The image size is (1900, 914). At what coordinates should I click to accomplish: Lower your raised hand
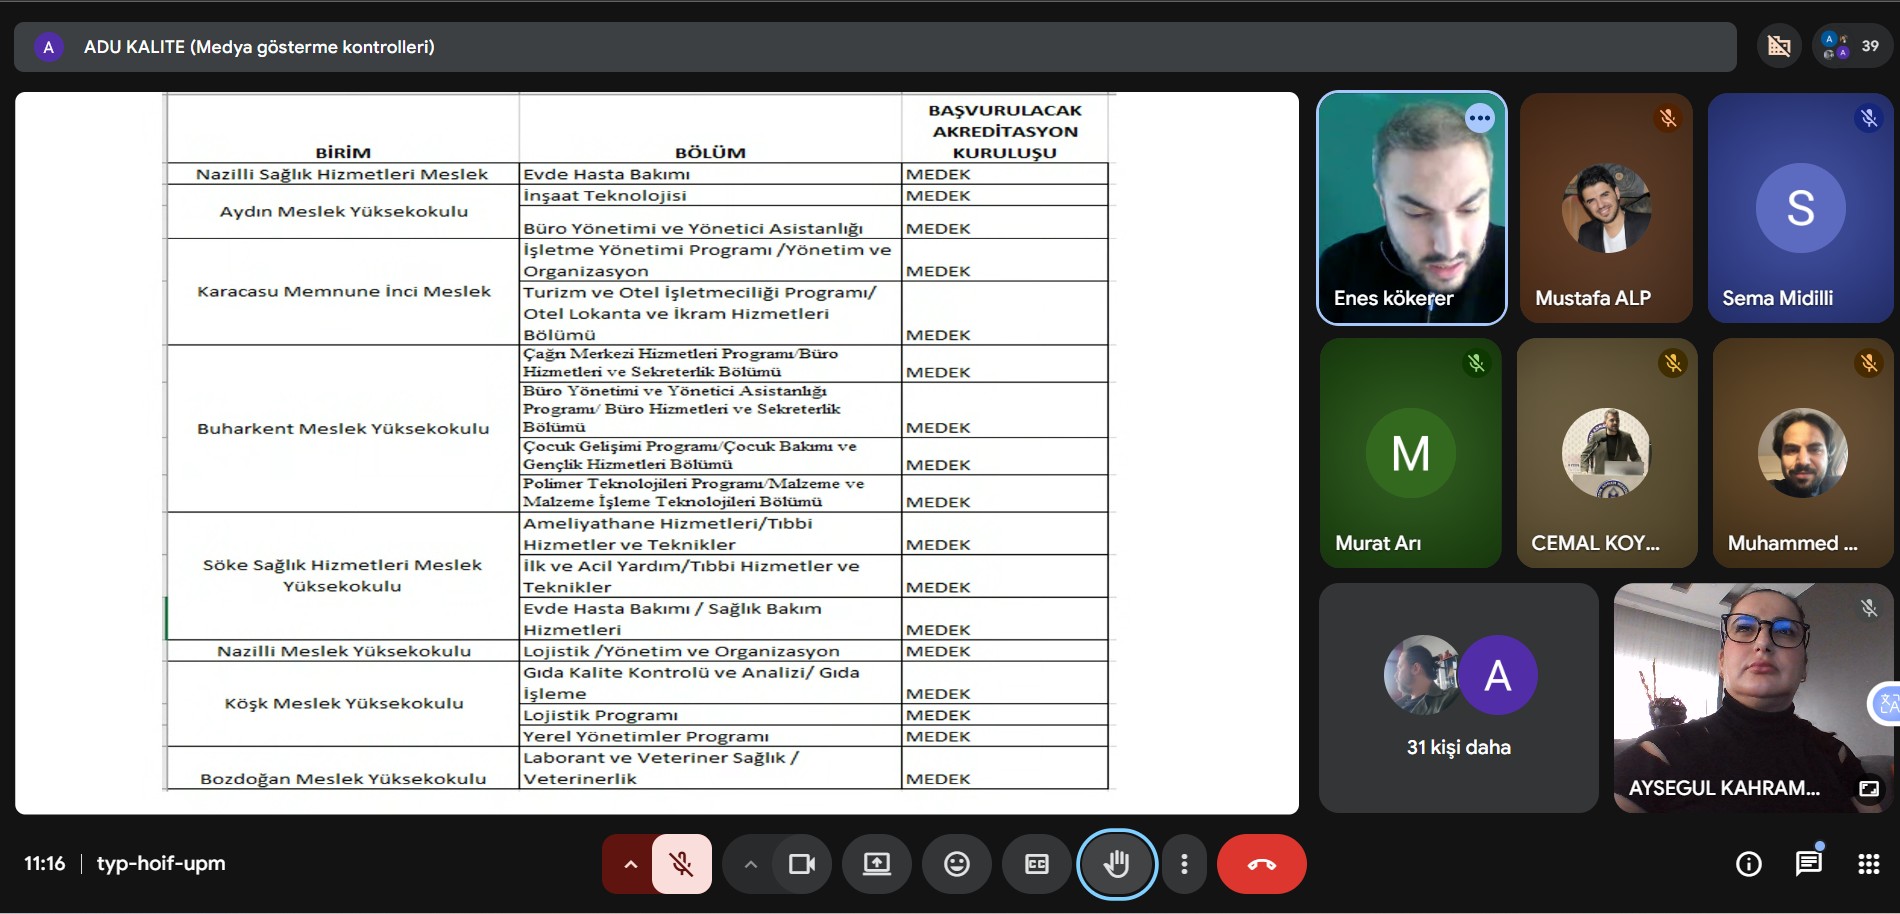tap(1116, 864)
